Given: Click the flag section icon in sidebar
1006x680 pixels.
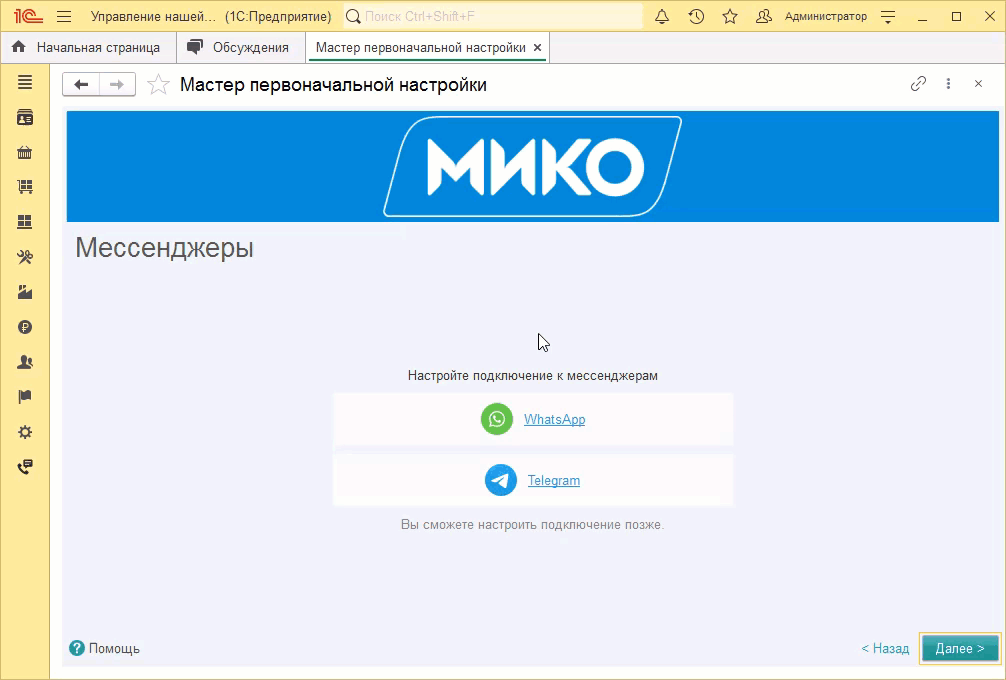Looking at the screenshot, I should [x=26, y=396].
